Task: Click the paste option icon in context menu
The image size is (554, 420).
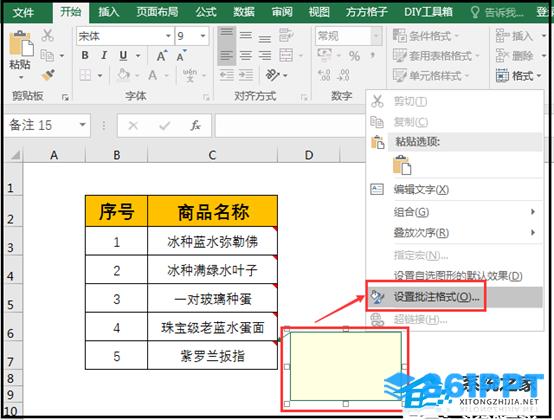Action: (x=402, y=165)
